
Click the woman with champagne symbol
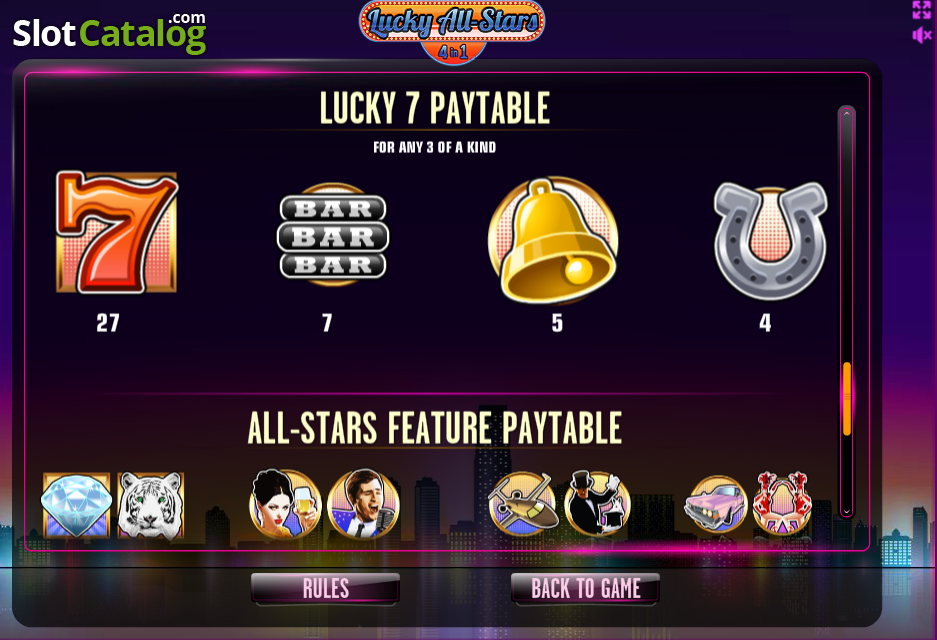point(285,503)
